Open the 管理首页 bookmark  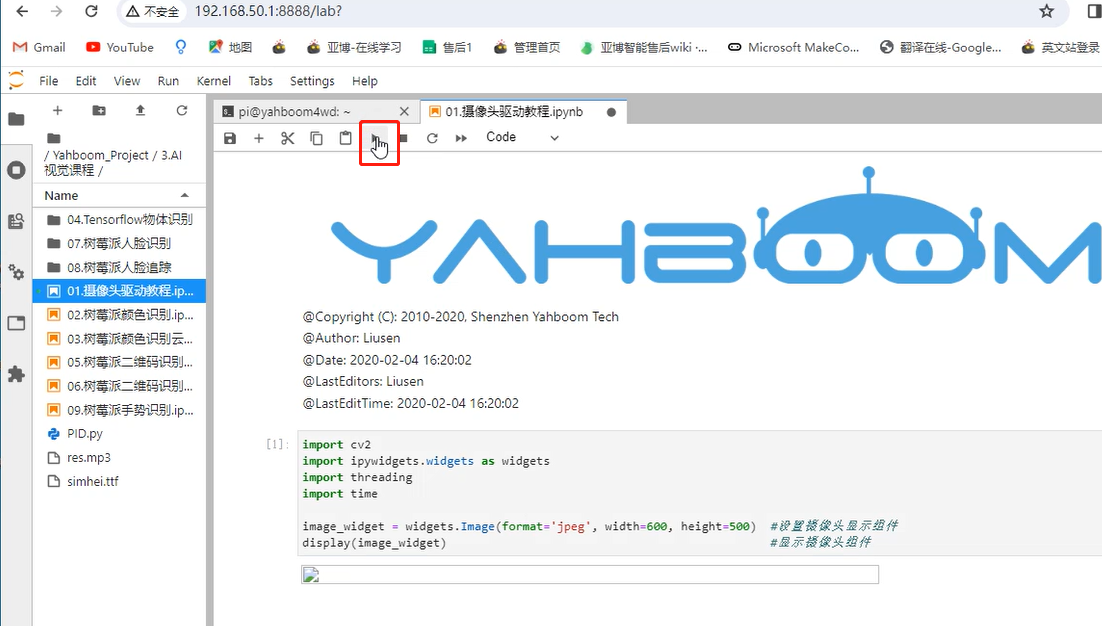[527, 47]
